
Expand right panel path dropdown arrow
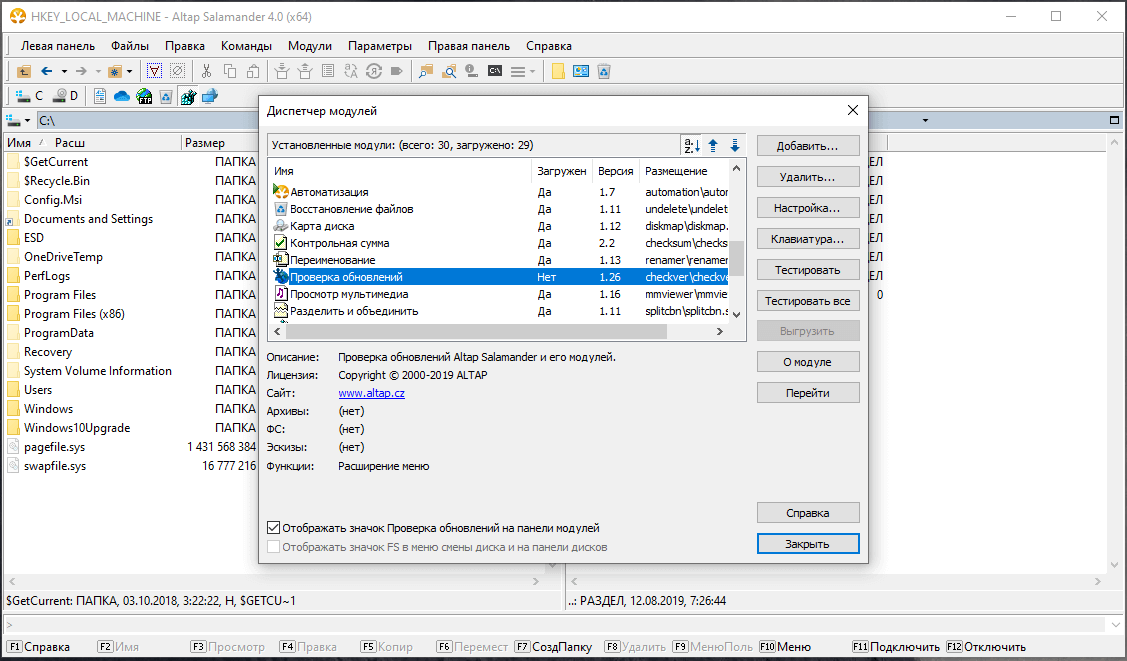[x=925, y=121]
